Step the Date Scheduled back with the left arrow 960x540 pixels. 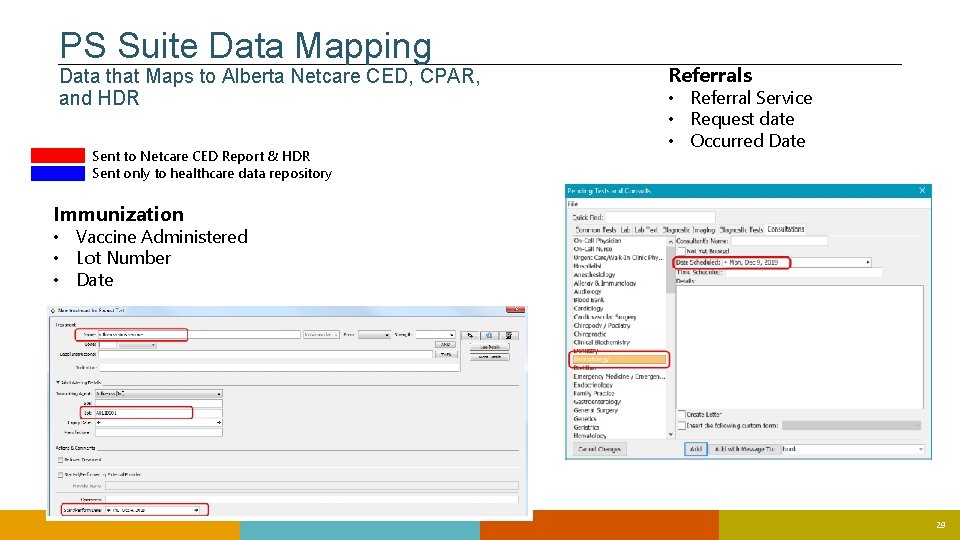tap(726, 263)
